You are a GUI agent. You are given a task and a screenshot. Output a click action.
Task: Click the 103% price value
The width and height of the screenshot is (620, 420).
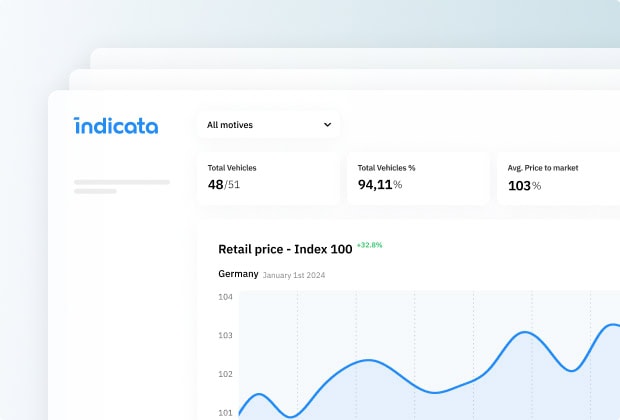tap(525, 185)
